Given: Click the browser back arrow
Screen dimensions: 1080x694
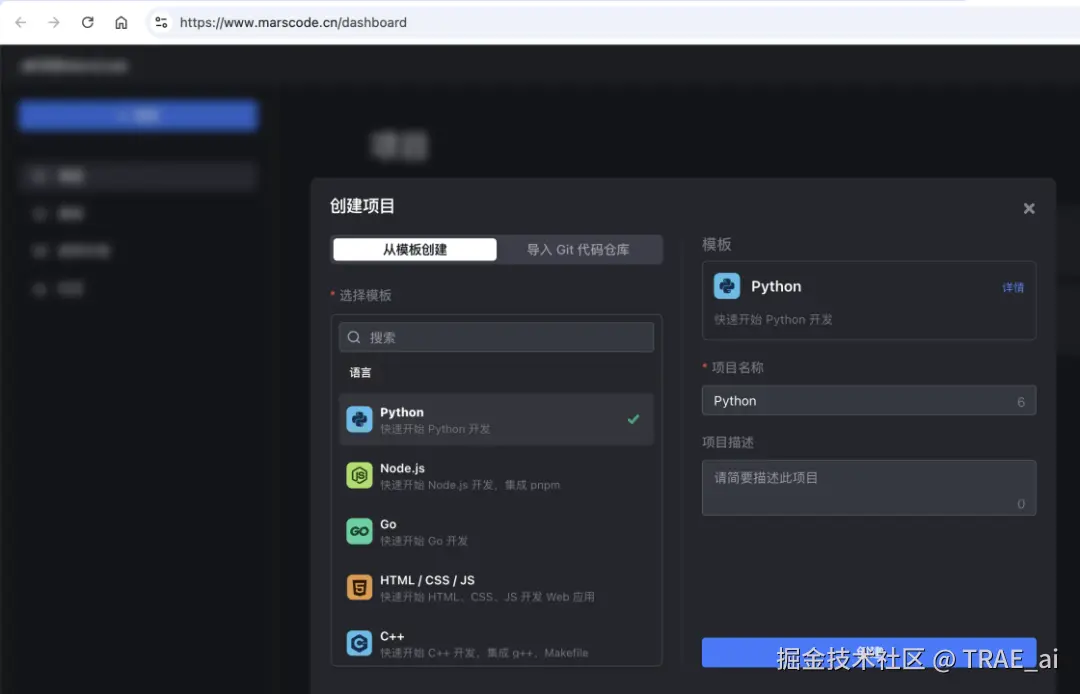Looking at the screenshot, I should [x=20, y=22].
